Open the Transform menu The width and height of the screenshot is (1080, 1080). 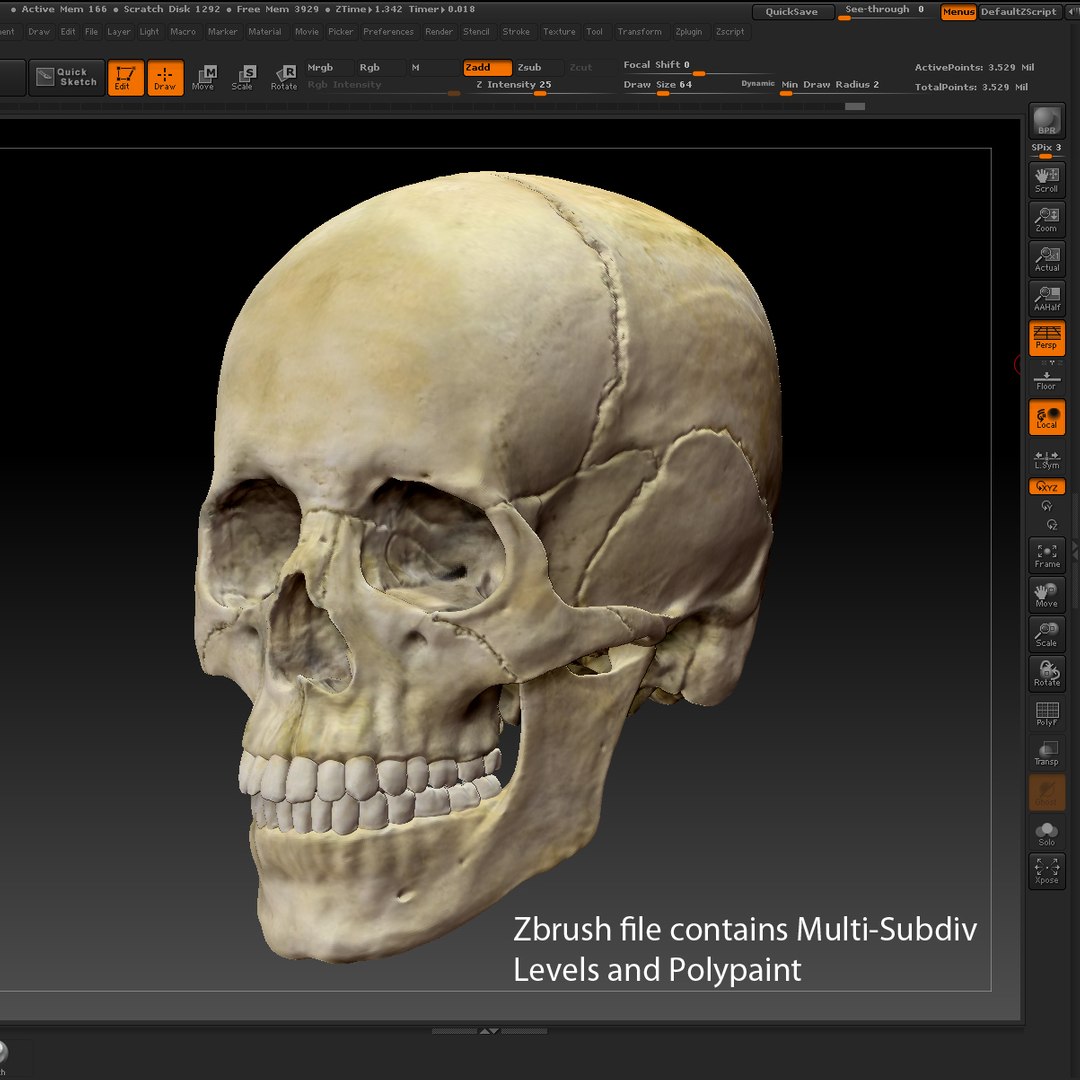point(639,32)
